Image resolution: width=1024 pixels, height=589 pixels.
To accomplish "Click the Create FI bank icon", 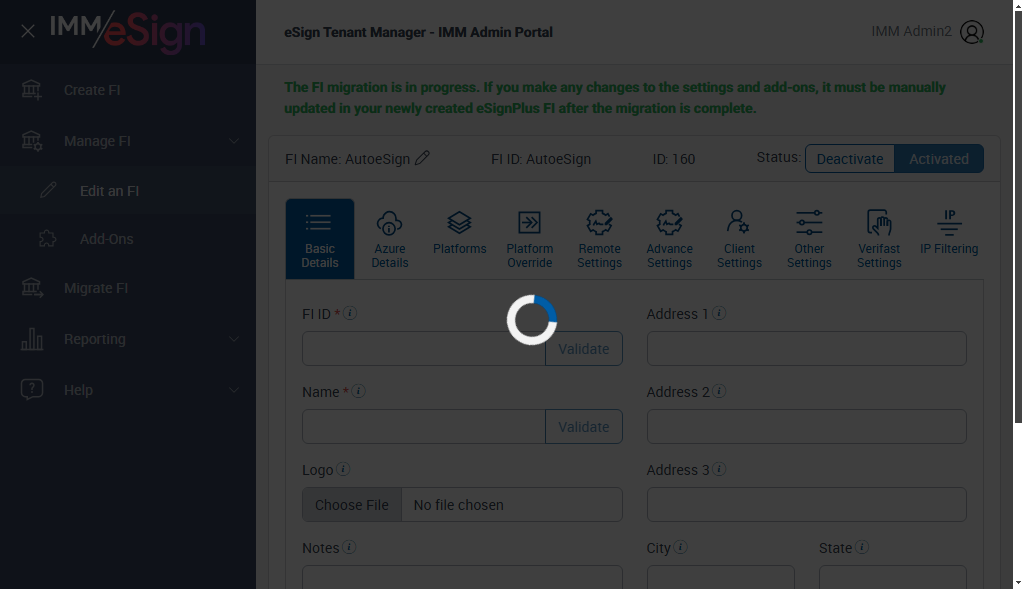I will (31, 89).
